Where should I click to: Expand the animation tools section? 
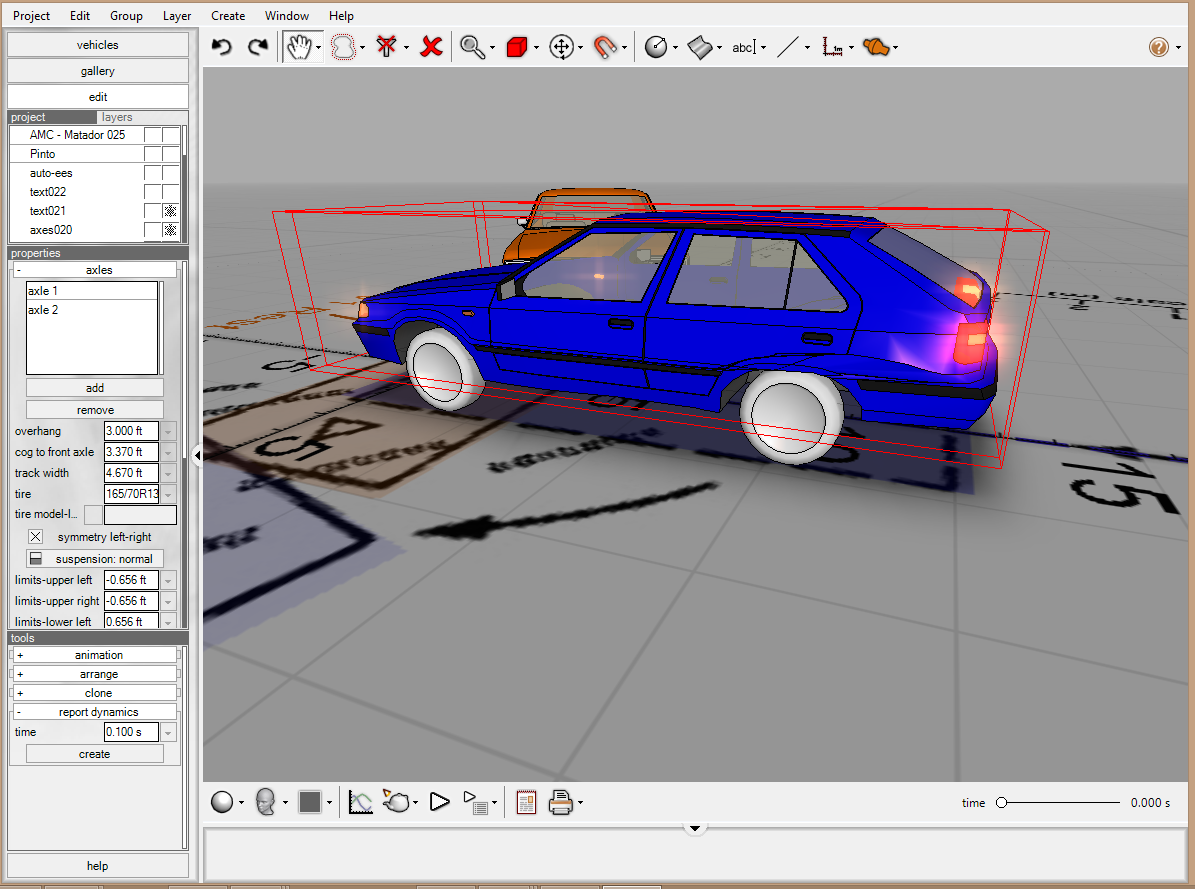click(x=95, y=655)
